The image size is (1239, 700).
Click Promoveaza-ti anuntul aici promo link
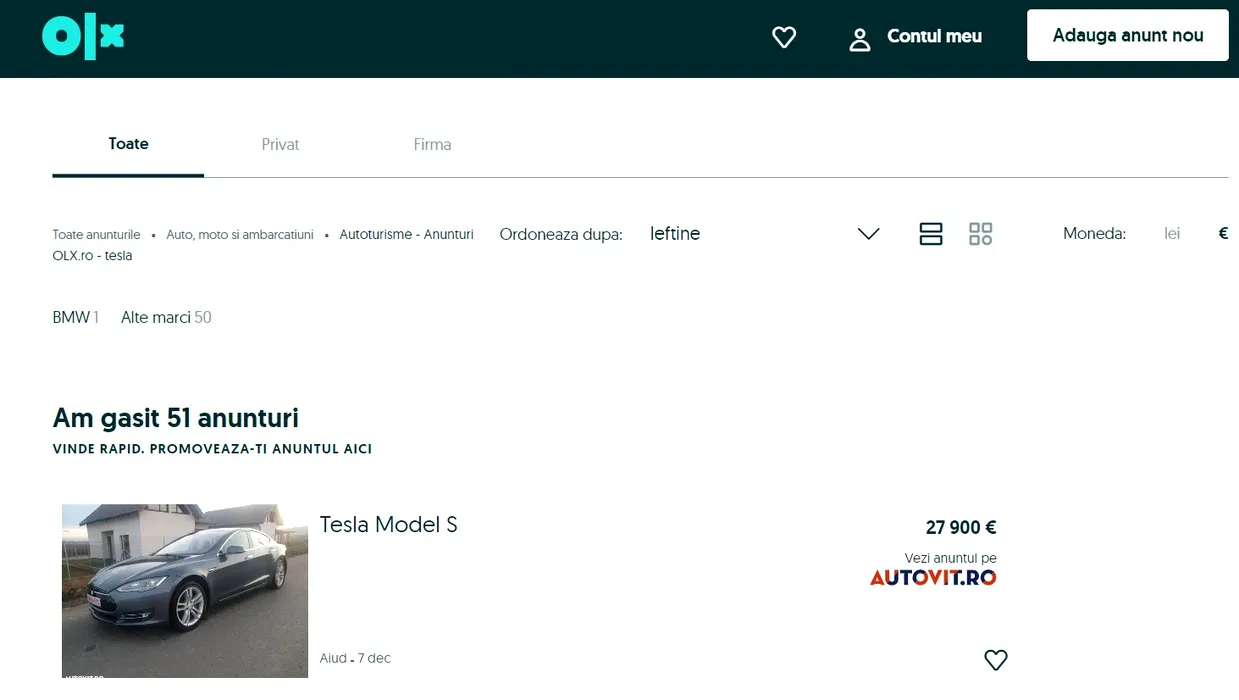(x=212, y=449)
